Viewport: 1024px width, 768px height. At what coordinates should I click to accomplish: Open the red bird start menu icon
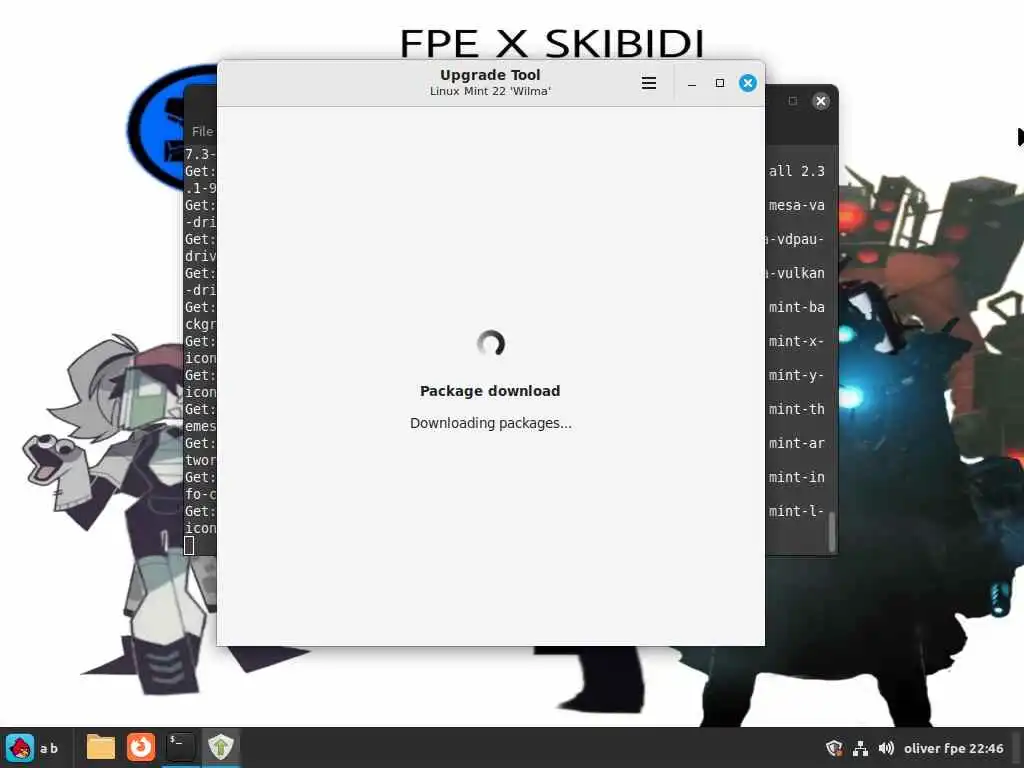point(20,747)
